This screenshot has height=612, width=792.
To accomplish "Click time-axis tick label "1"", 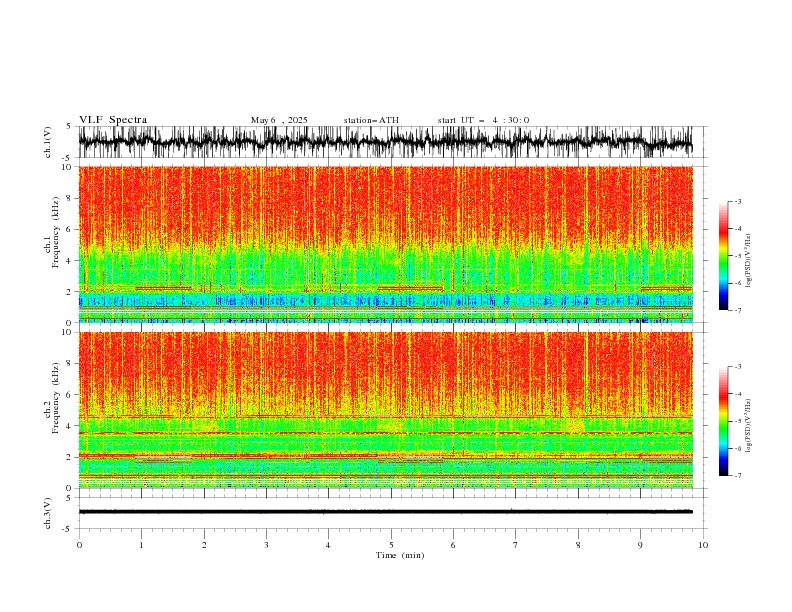I will pyautogui.click(x=141, y=545).
